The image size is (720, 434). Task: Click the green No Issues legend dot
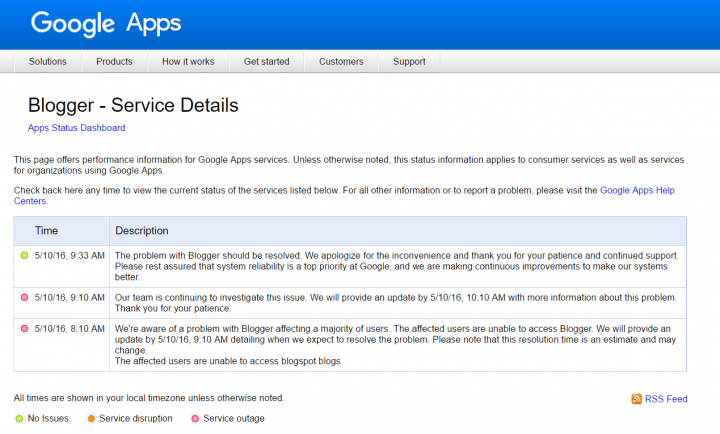pyautogui.click(x=19, y=418)
